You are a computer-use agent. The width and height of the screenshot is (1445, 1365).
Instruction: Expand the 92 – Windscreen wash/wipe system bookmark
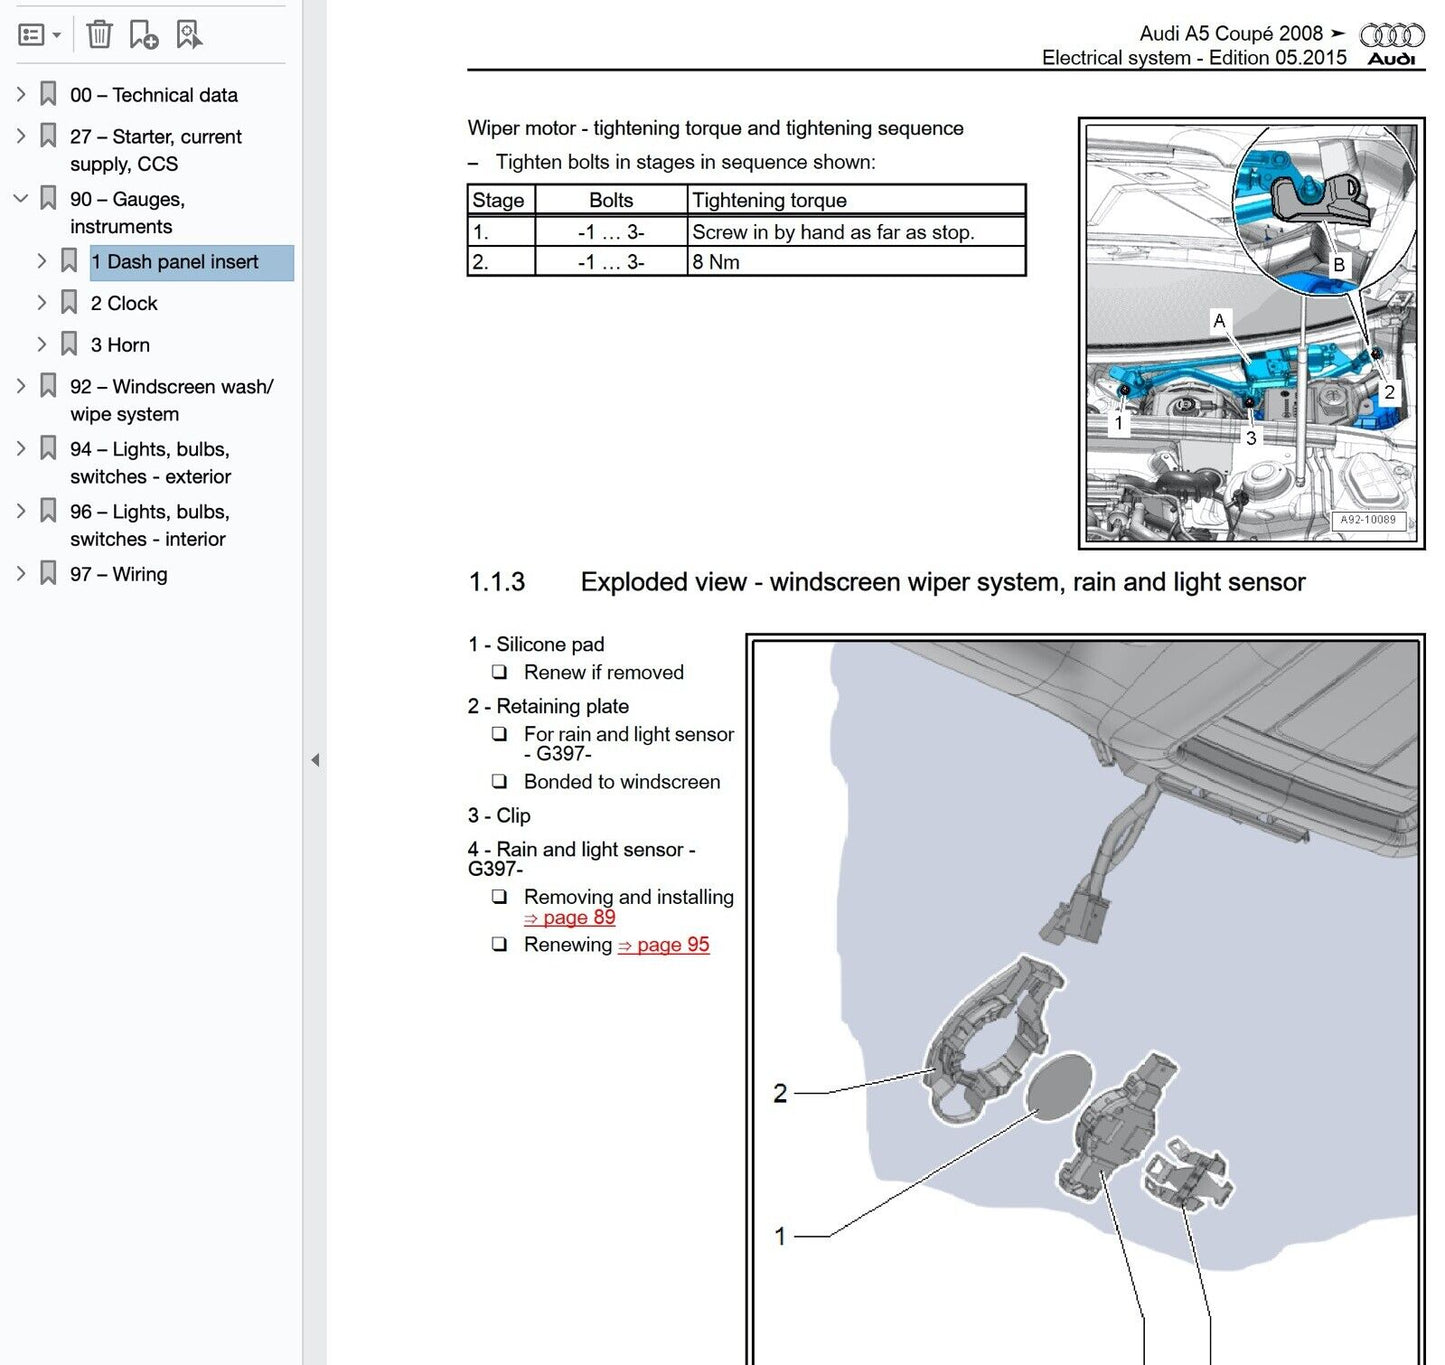(20, 386)
